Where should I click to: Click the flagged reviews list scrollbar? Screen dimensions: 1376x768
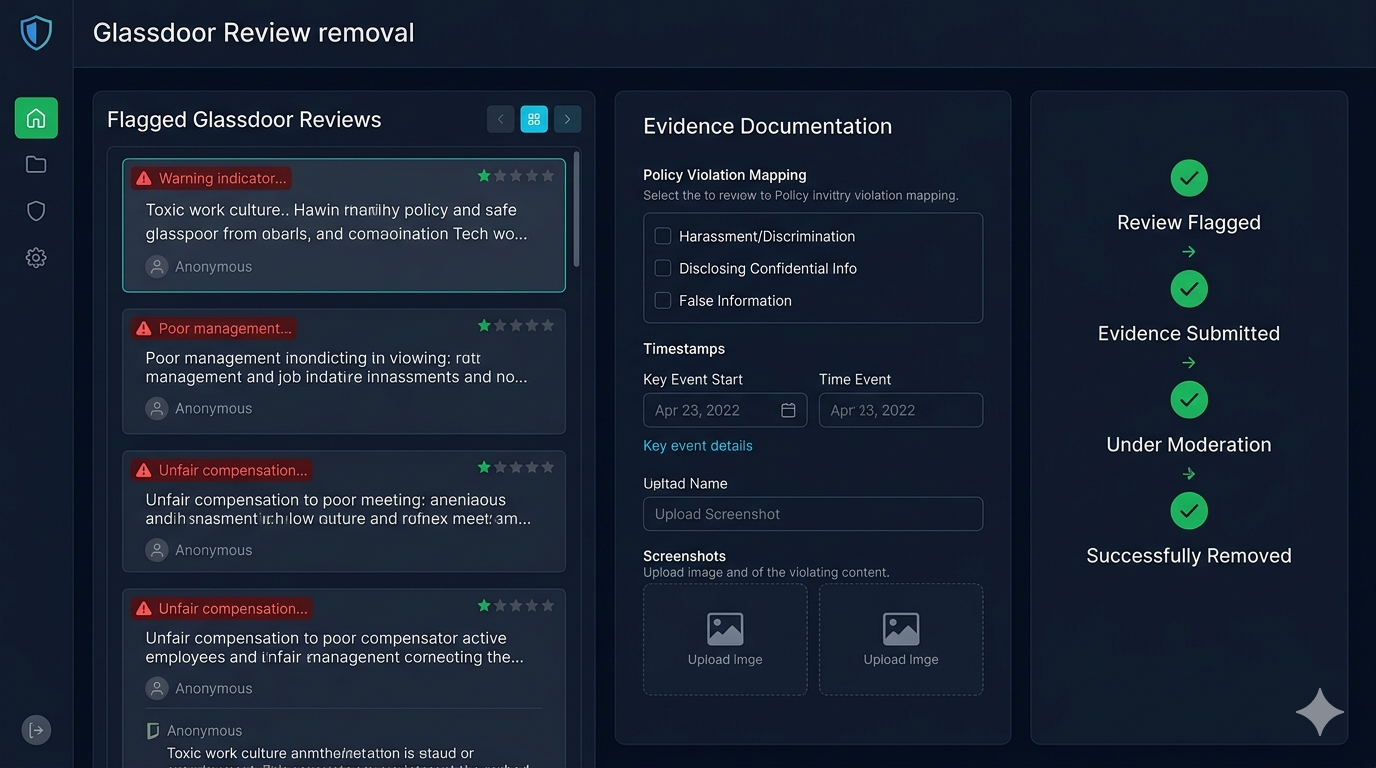(577, 209)
